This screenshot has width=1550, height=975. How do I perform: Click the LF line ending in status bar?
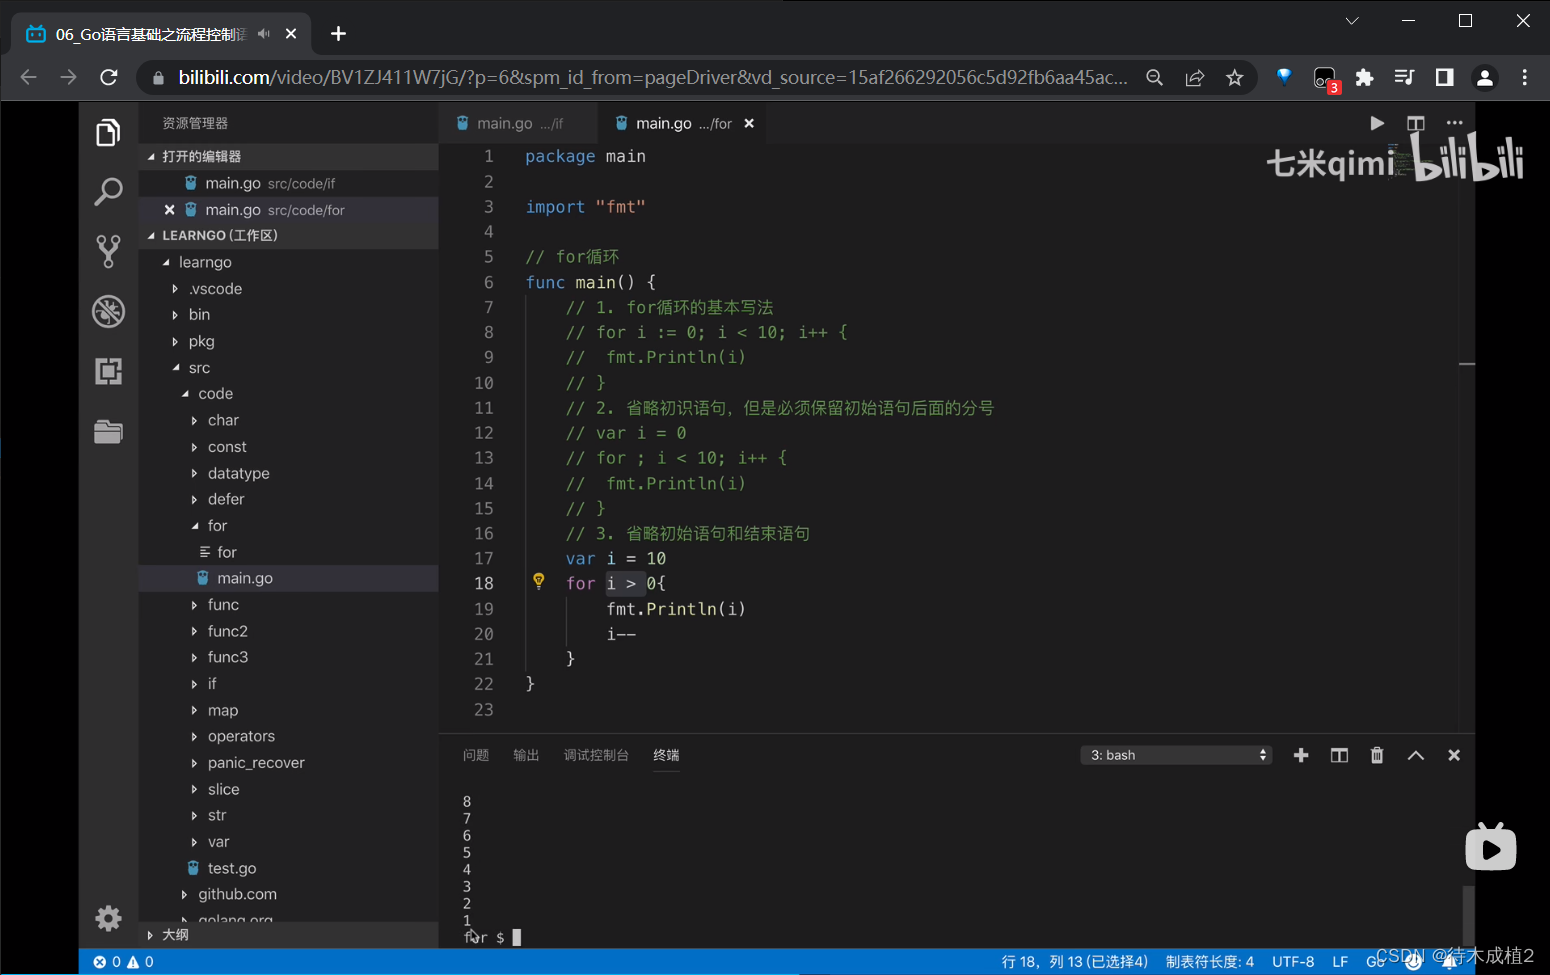tap(1340, 961)
